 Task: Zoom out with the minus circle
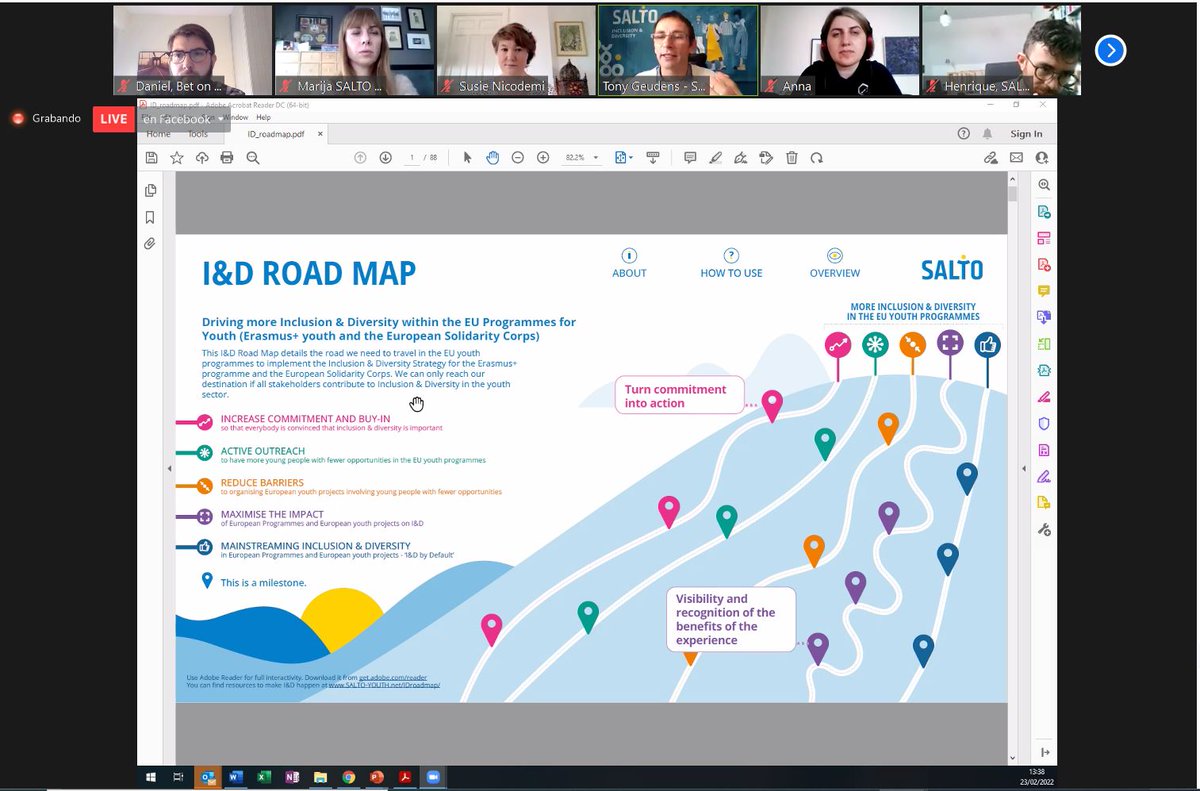pos(517,157)
